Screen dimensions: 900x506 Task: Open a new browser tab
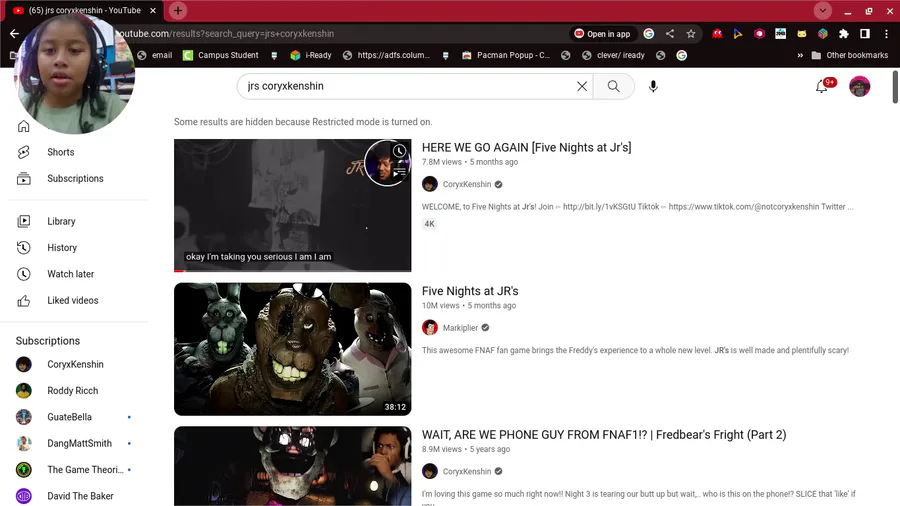pos(178,10)
